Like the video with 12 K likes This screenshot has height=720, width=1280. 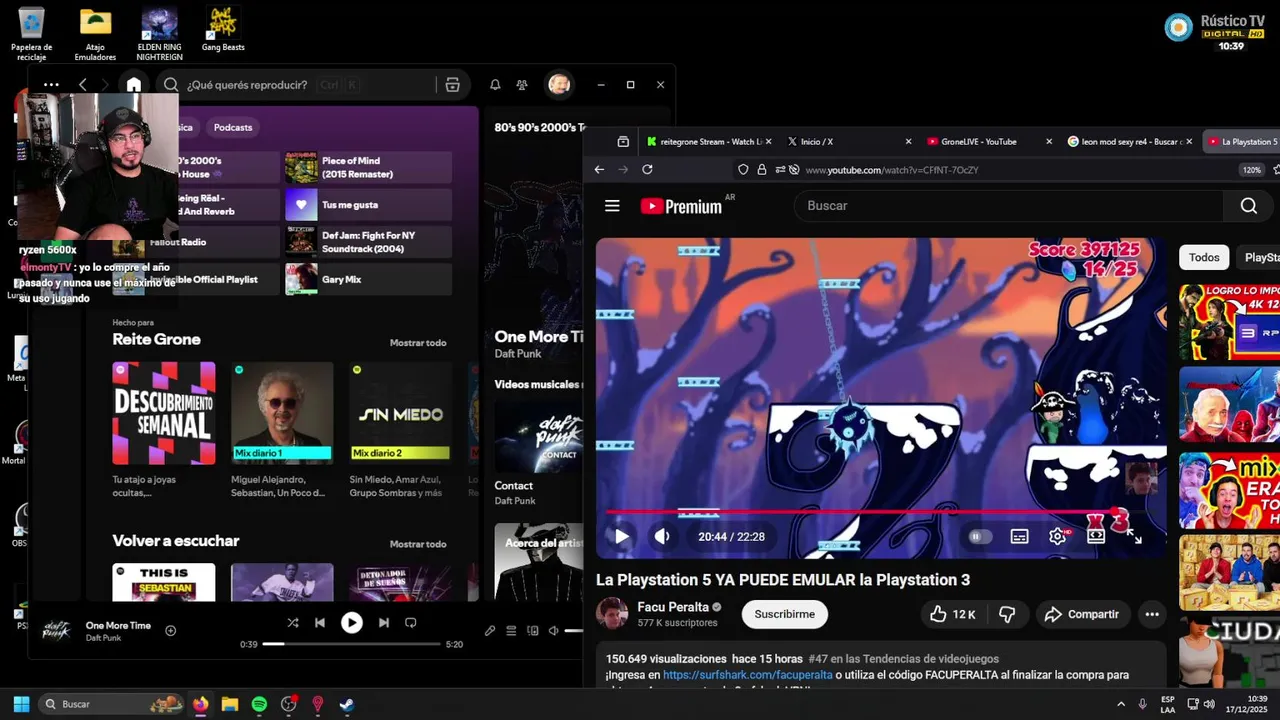pos(953,614)
